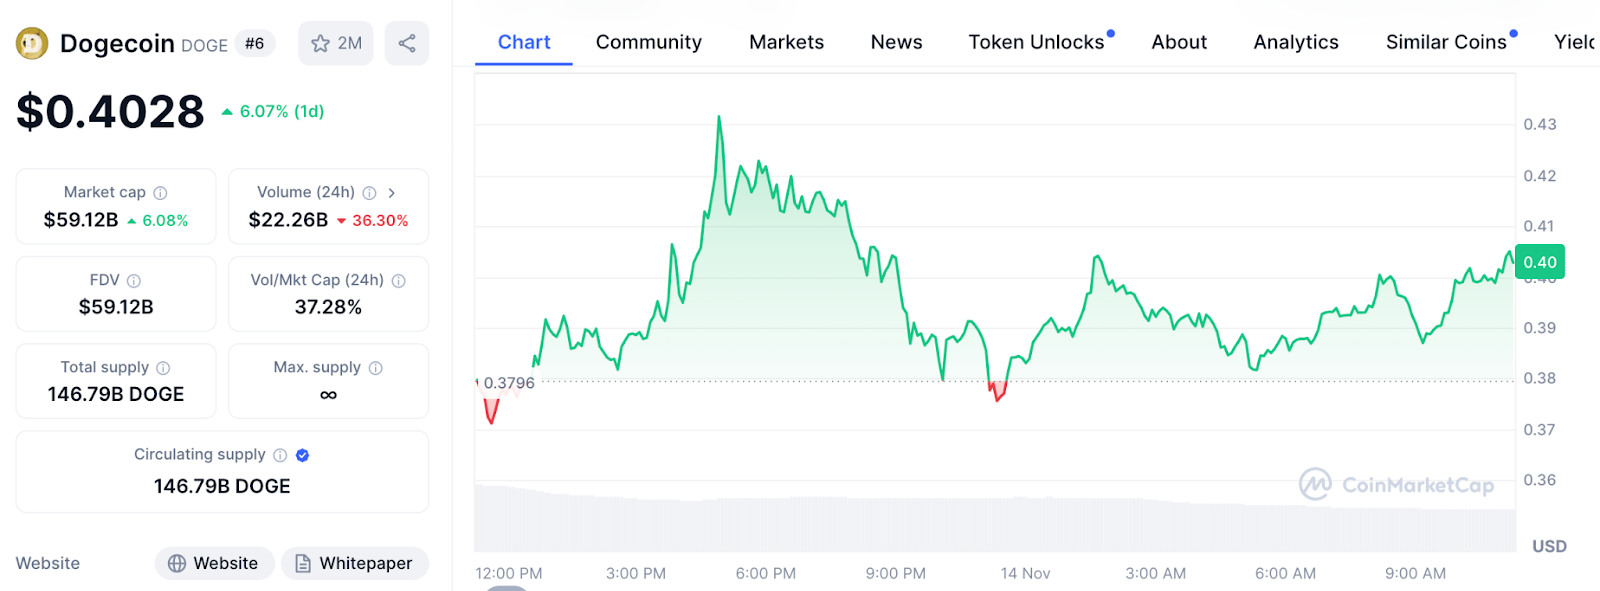The height and width of the screenshot is (591, 1600).
Task: Click the $22.26B volume value
Action: point(288,220)
